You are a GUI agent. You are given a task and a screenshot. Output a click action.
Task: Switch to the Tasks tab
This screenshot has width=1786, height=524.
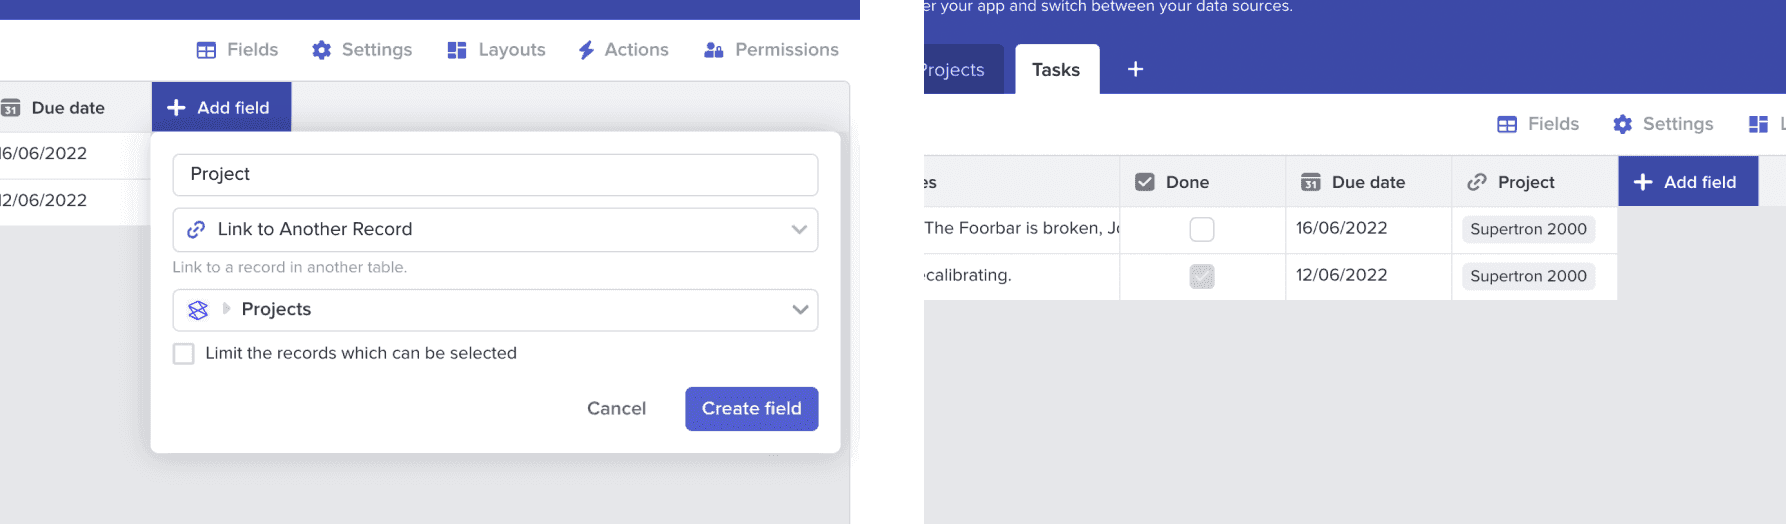point(1056,70)
